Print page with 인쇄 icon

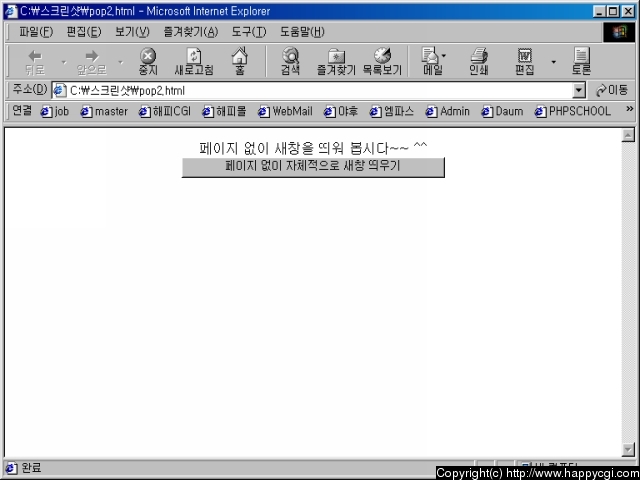(479, 62)
